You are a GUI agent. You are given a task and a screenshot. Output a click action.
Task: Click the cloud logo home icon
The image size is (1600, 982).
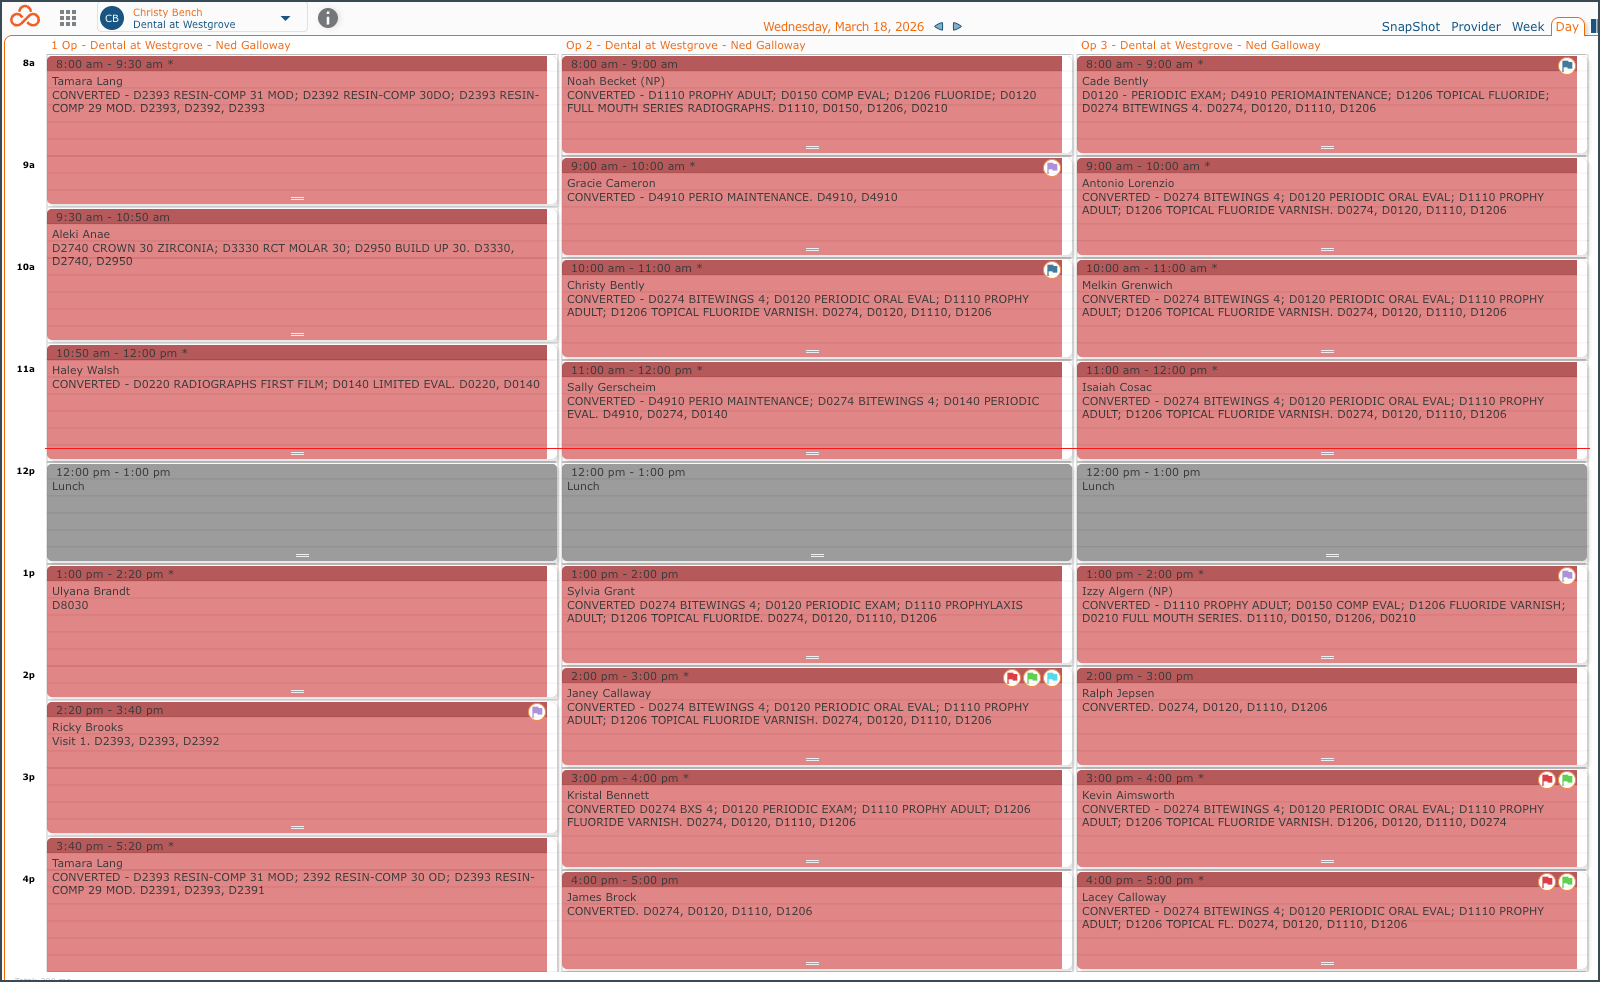(25, 17)
